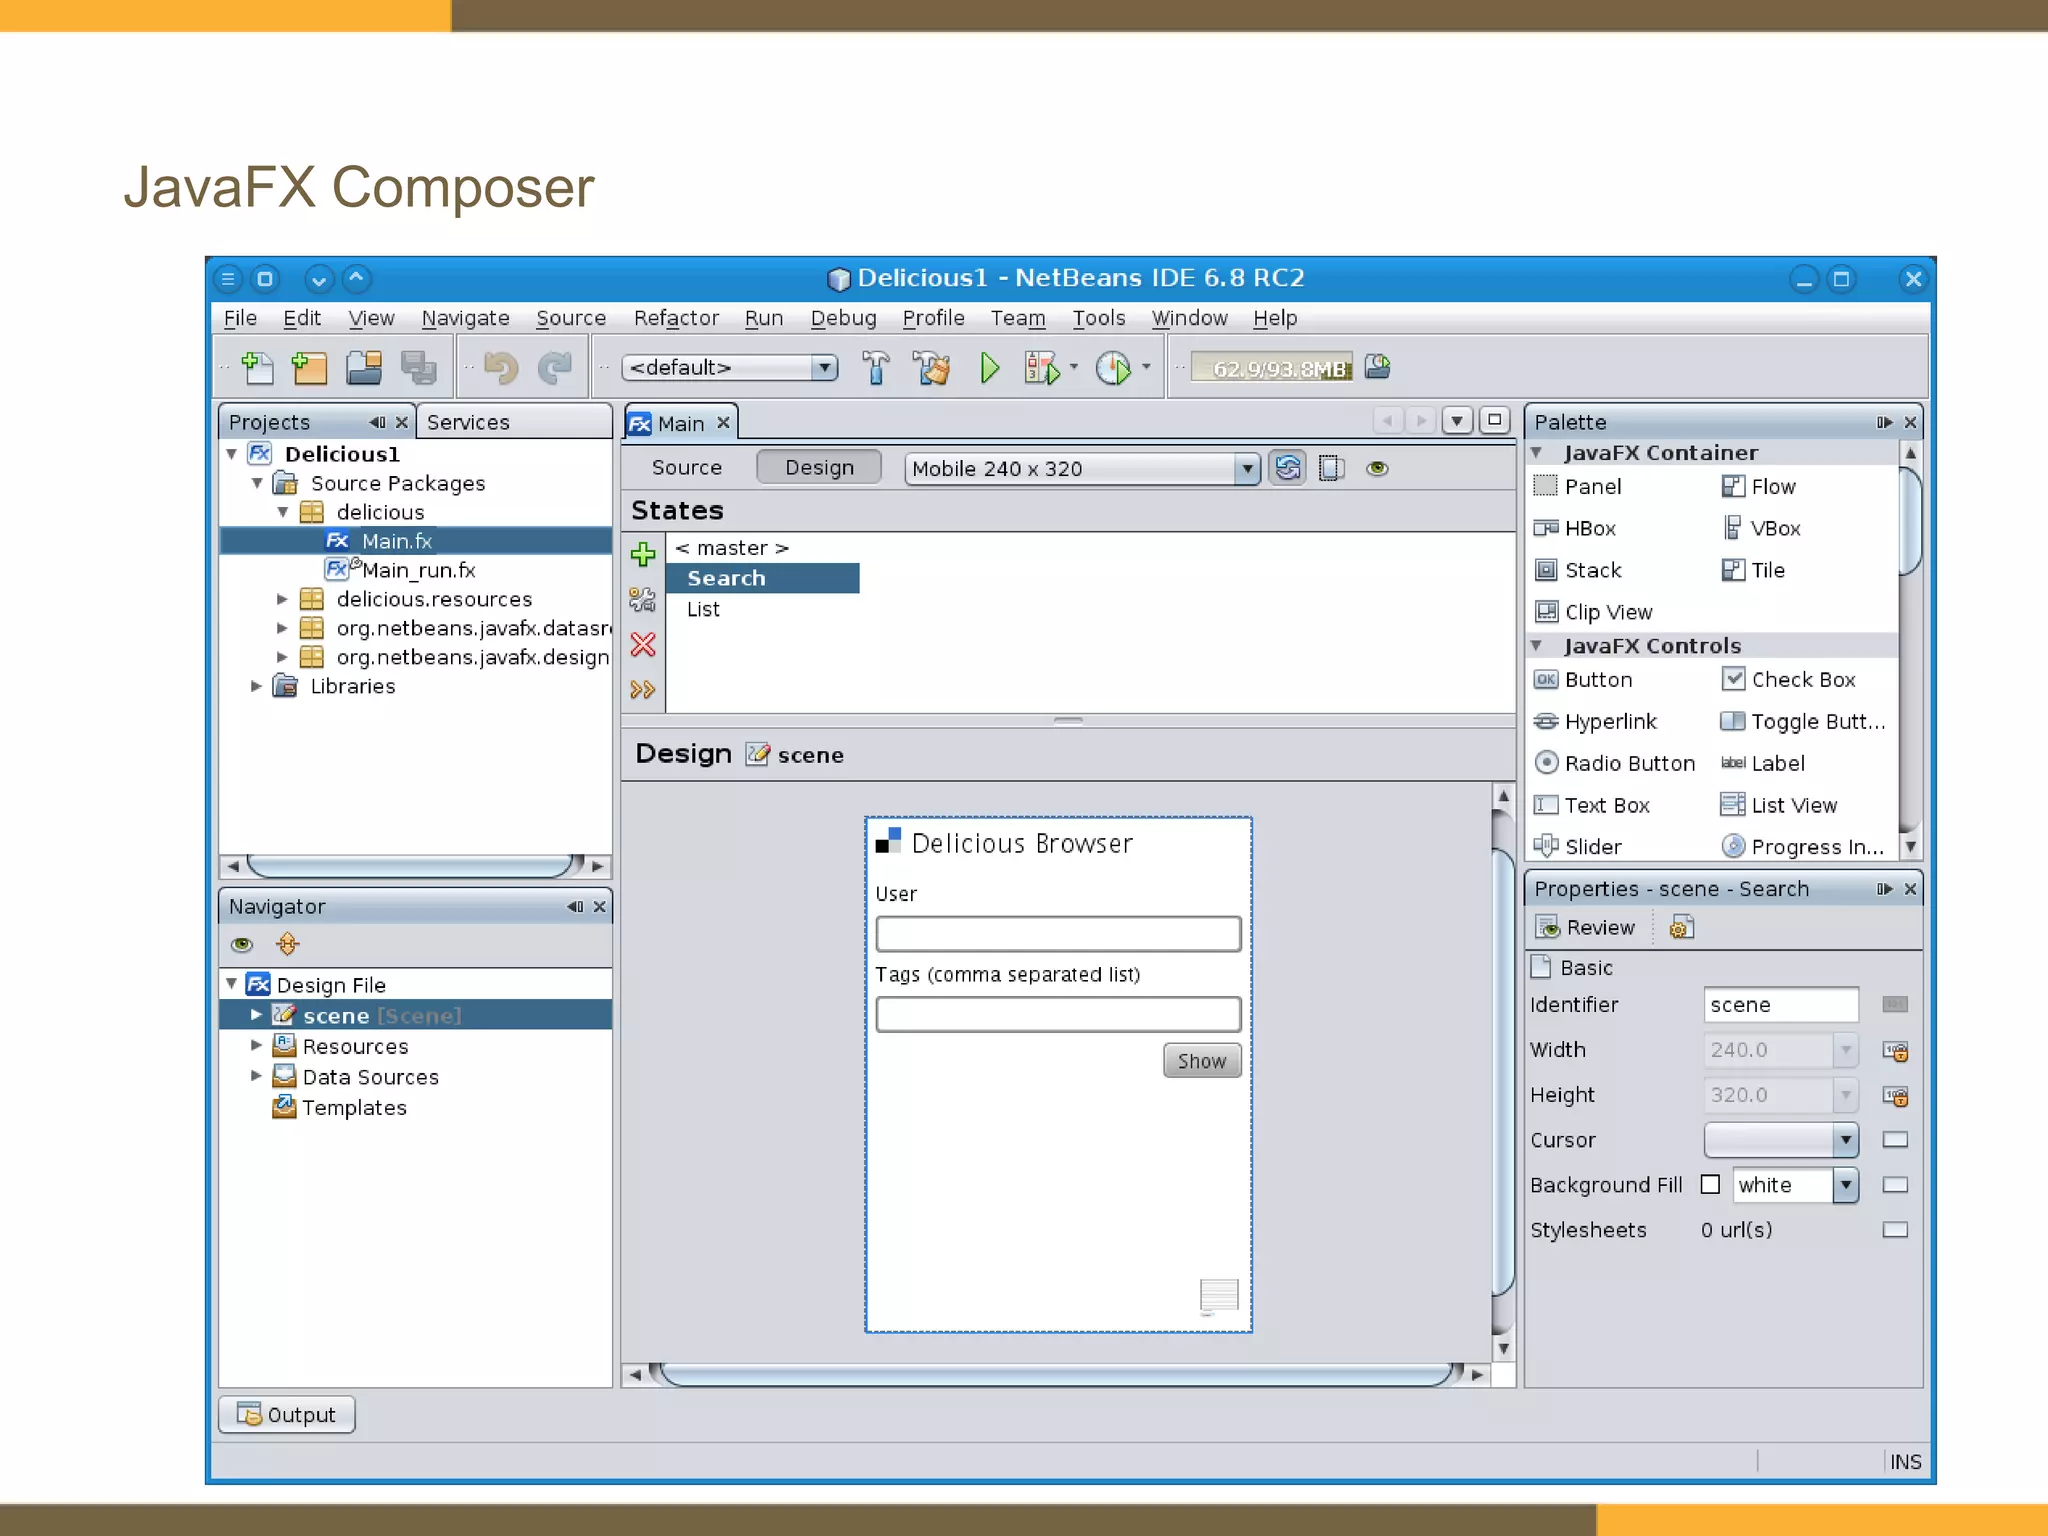Select Radio Button control in Palette
Image resolution: width=2048 pixels, height=1536 pixels.
tap(1614, 763)
